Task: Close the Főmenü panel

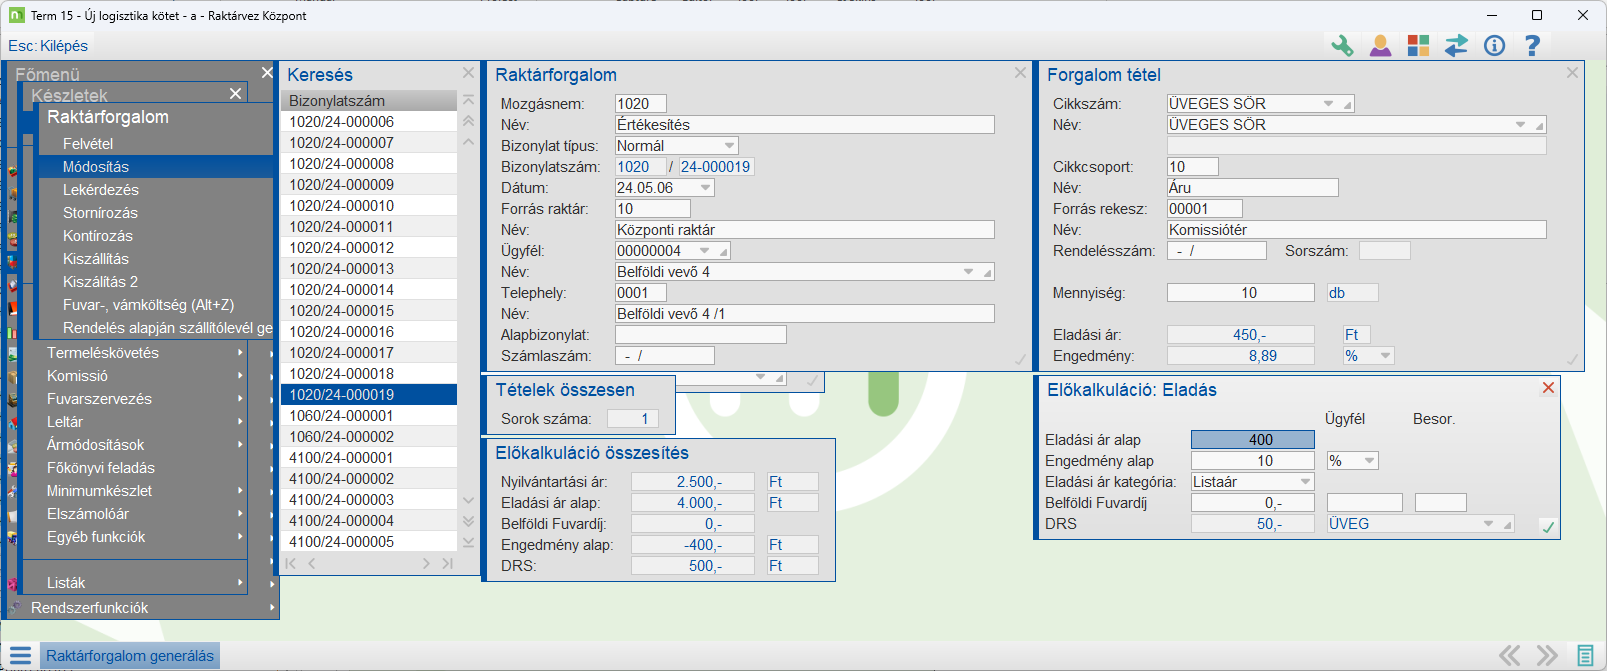Action: click(x=267, y=73)
